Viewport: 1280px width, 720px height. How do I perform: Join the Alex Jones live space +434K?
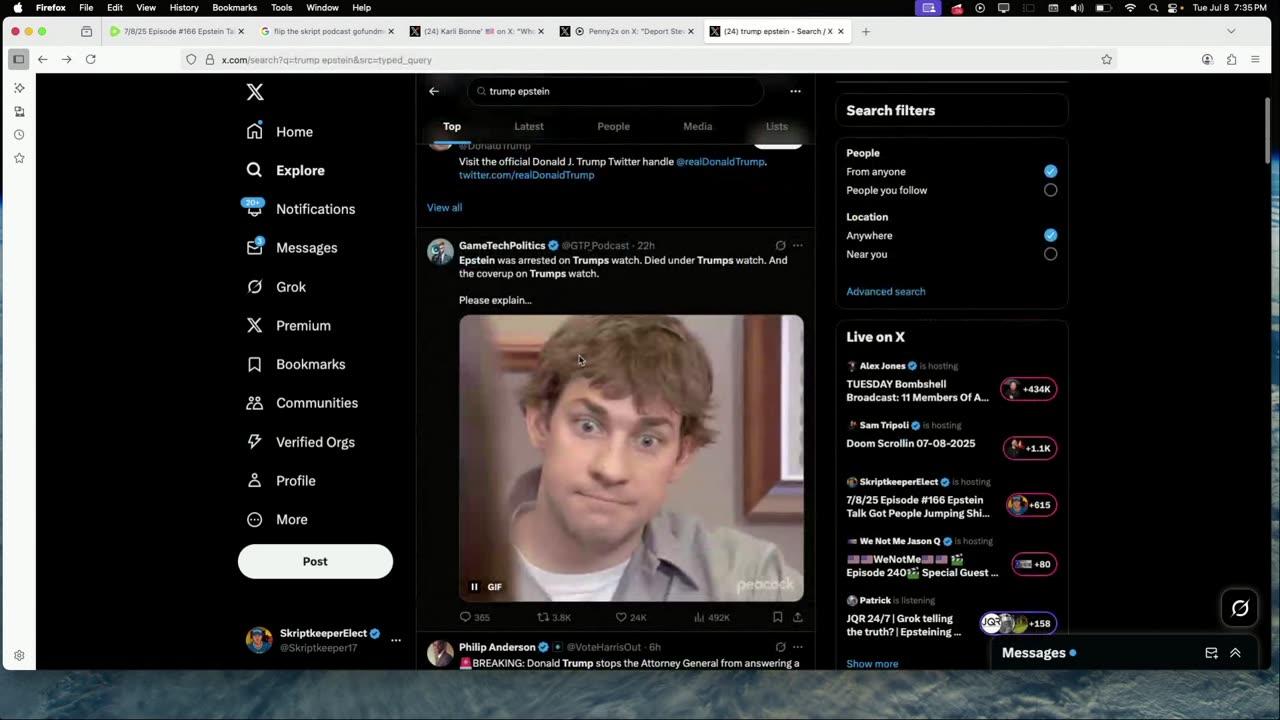(x=1029, y=389)
